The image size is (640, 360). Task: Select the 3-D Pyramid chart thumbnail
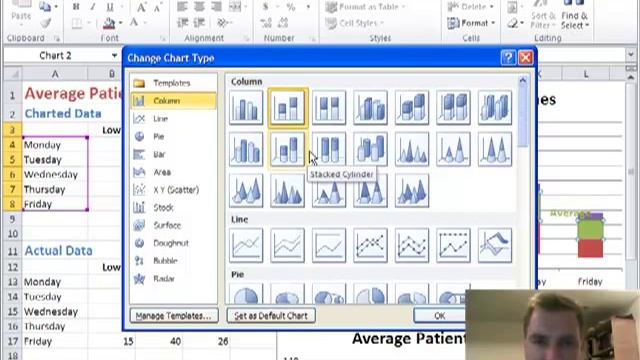(412, 191)
